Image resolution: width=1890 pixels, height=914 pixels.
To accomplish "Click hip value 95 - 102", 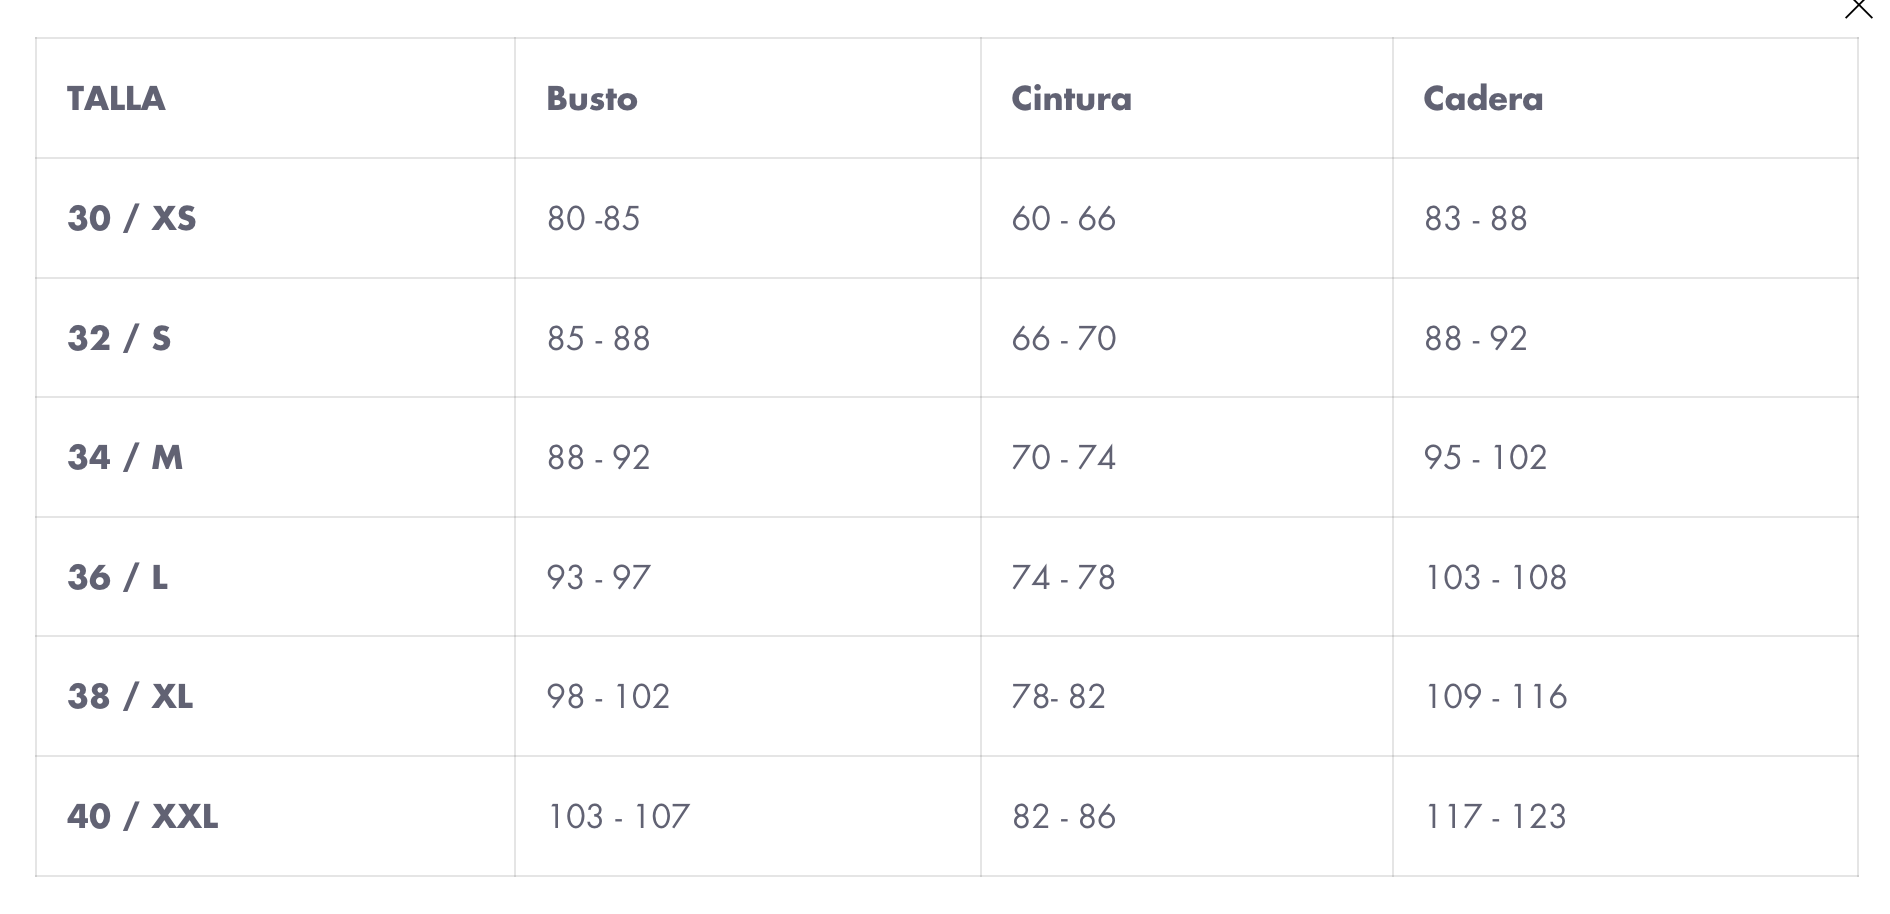I will pos(1485,457).
